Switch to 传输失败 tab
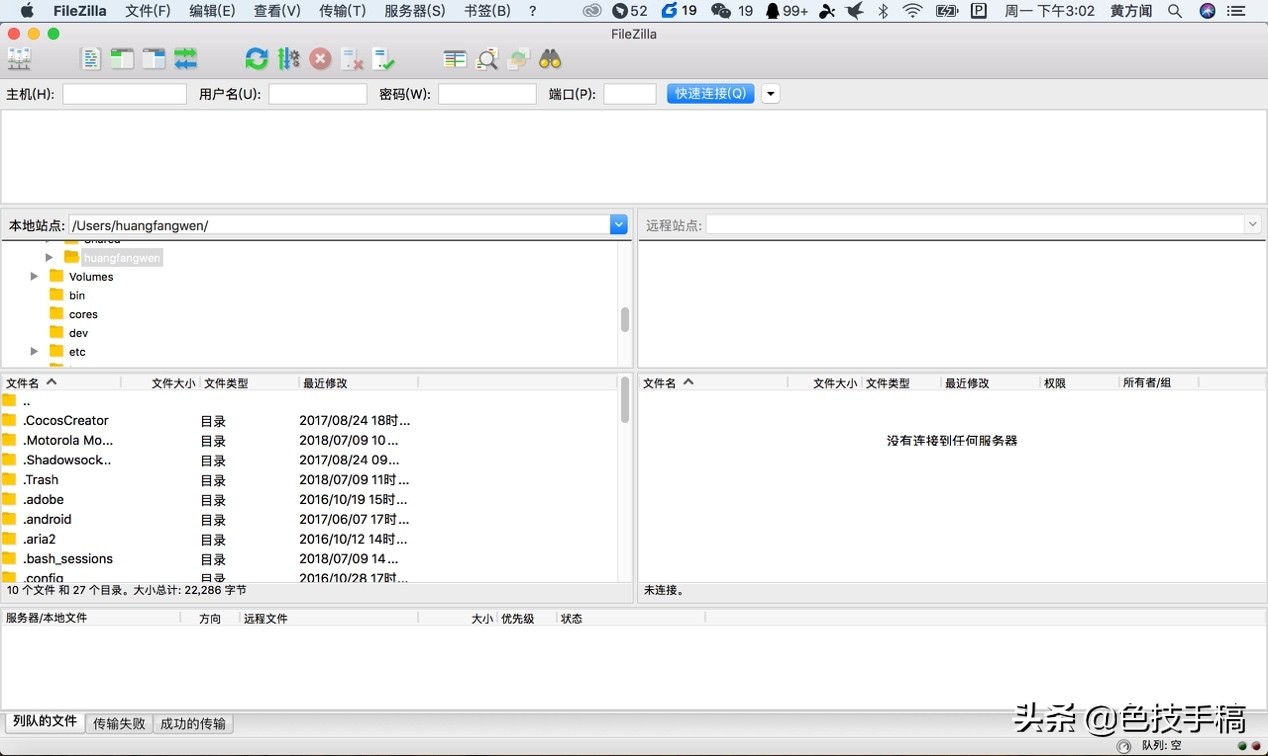 [x=119, y=723]
